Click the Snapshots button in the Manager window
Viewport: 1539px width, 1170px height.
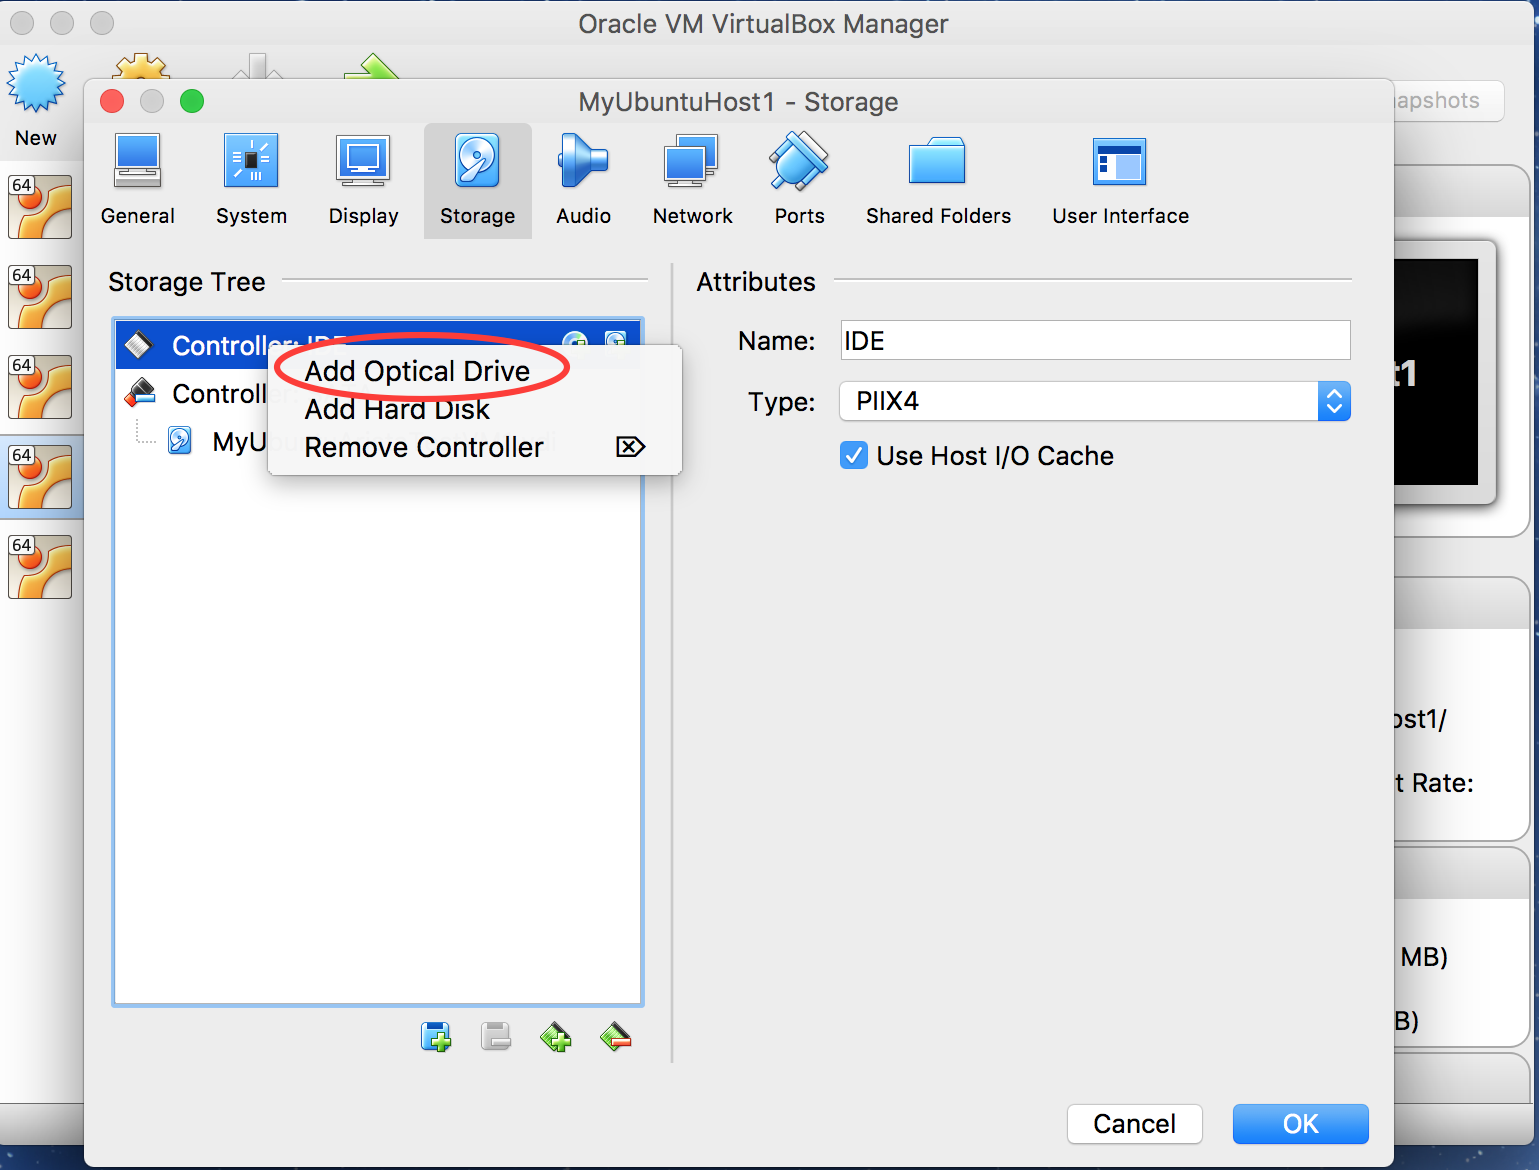[1448, 101]
